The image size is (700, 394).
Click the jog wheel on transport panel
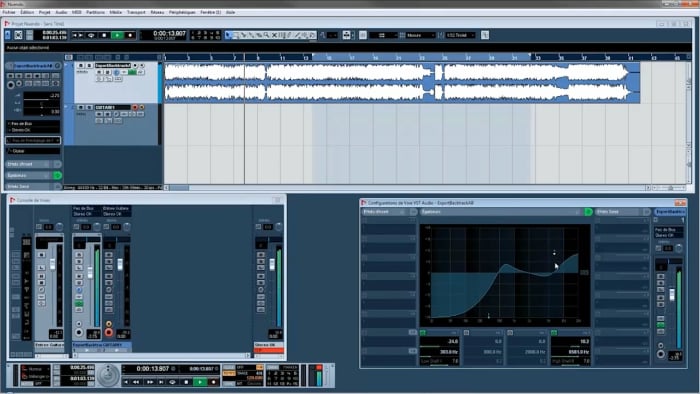click(x=108, y=376)
